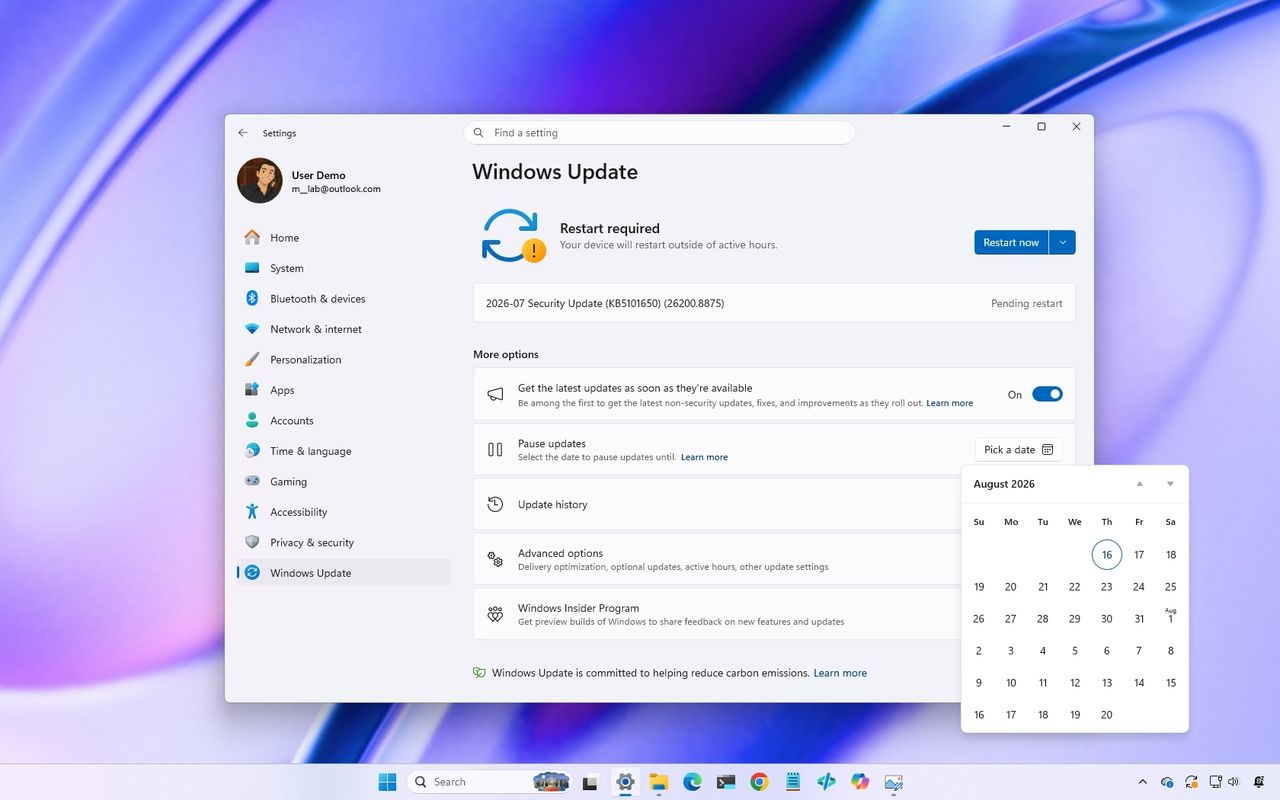Click the Update history clock icon

click(495, 504)
